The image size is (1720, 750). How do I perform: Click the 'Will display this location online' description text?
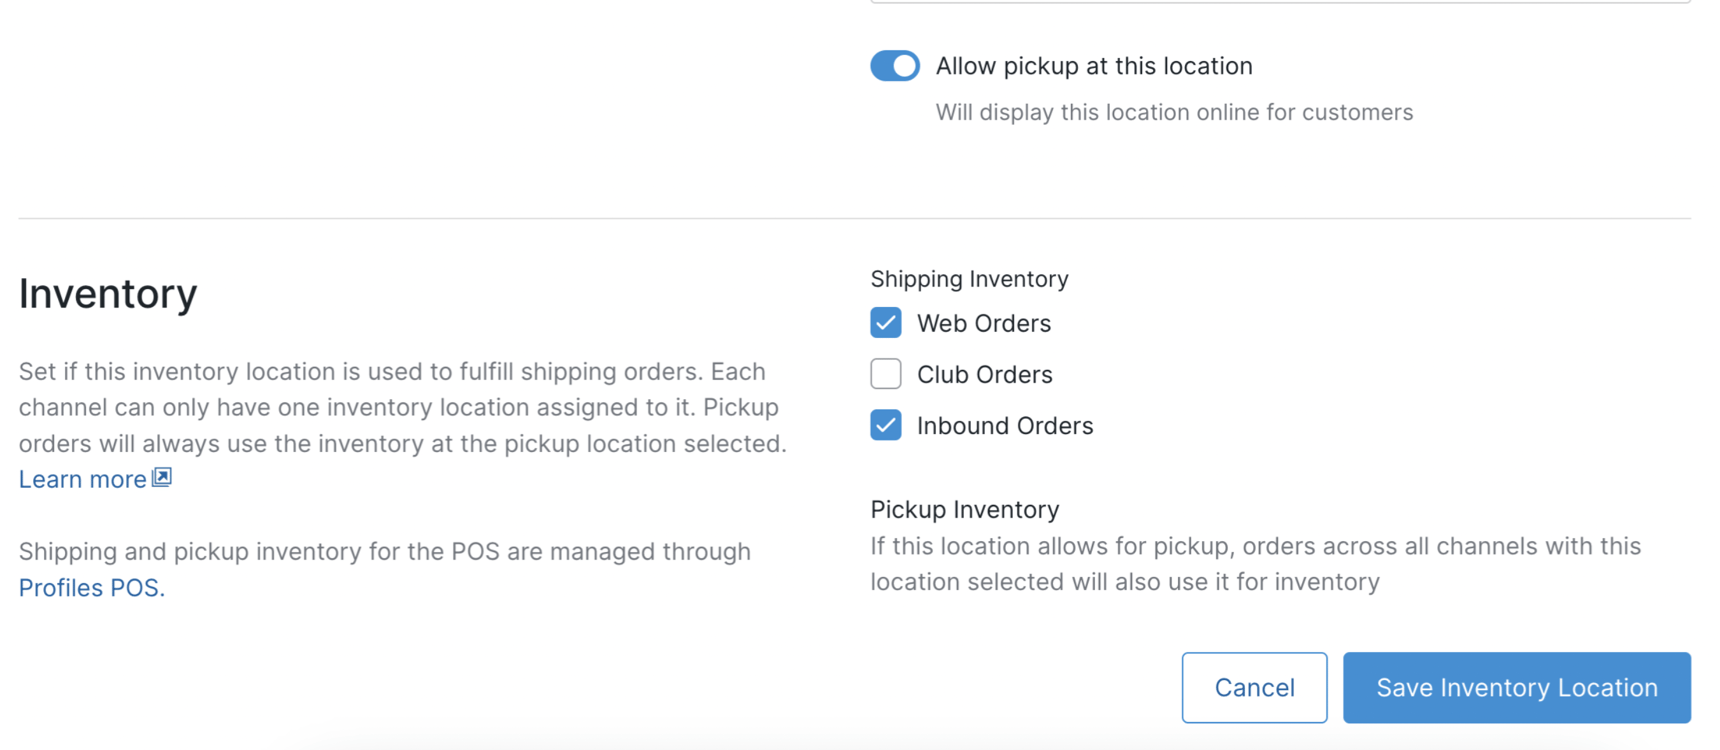tap(1174, 111)
